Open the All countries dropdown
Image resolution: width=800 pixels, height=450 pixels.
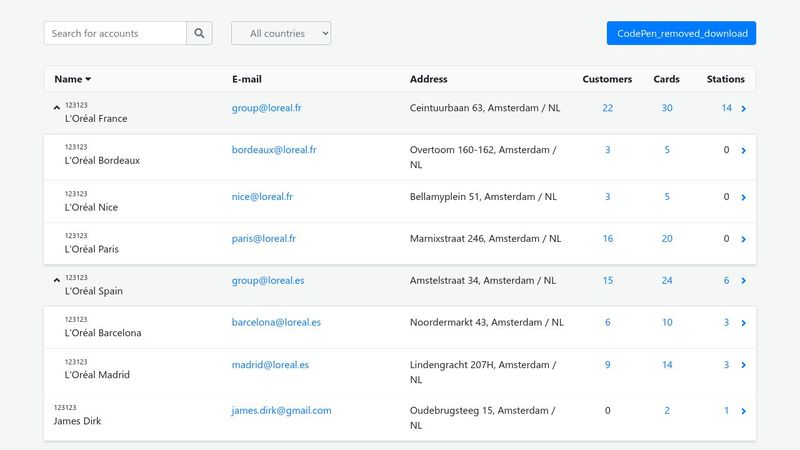(281, 33)
